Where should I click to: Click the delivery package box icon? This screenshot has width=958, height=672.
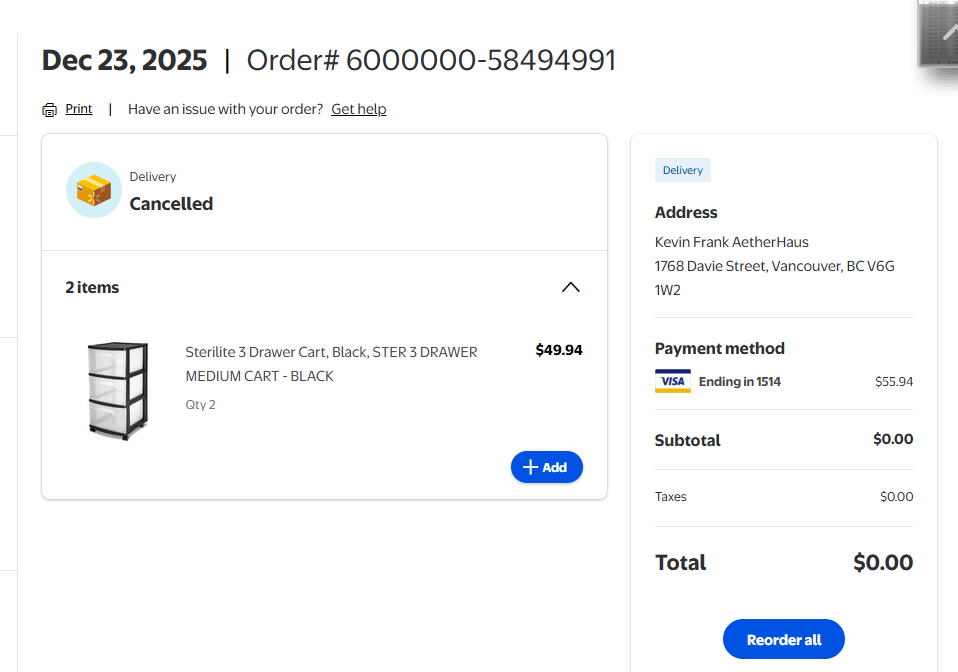[94, 190]
